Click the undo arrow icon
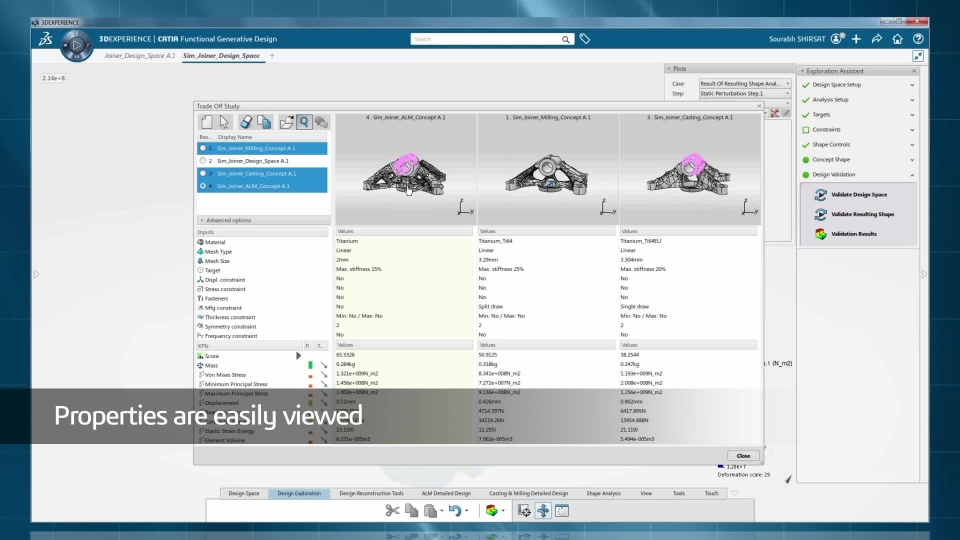The width and height of the screenshot is (960, 540). (454, 511)
